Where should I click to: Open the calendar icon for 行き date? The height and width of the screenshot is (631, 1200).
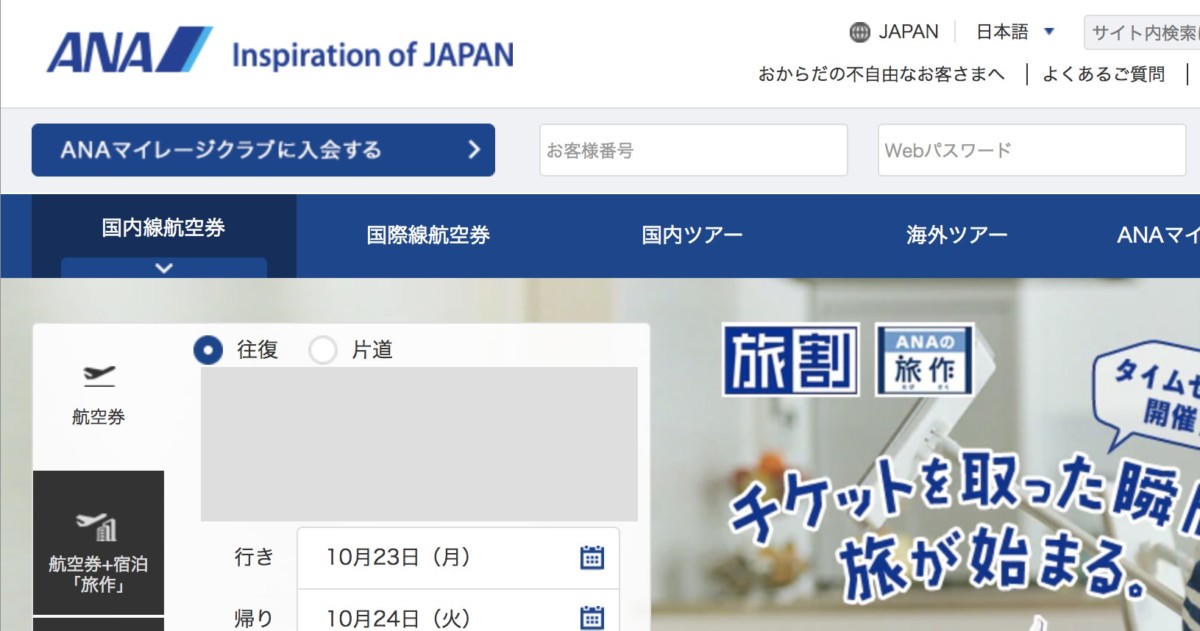pos(592,557)
